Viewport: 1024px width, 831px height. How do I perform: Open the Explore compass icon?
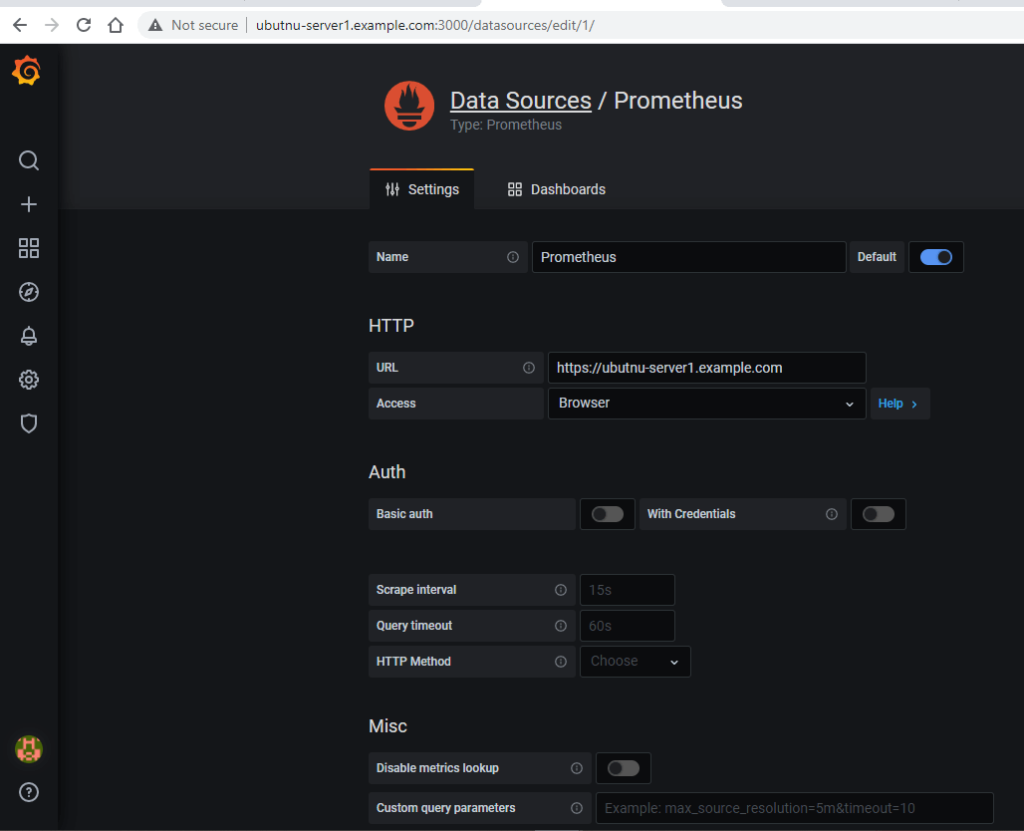(29, 292)
